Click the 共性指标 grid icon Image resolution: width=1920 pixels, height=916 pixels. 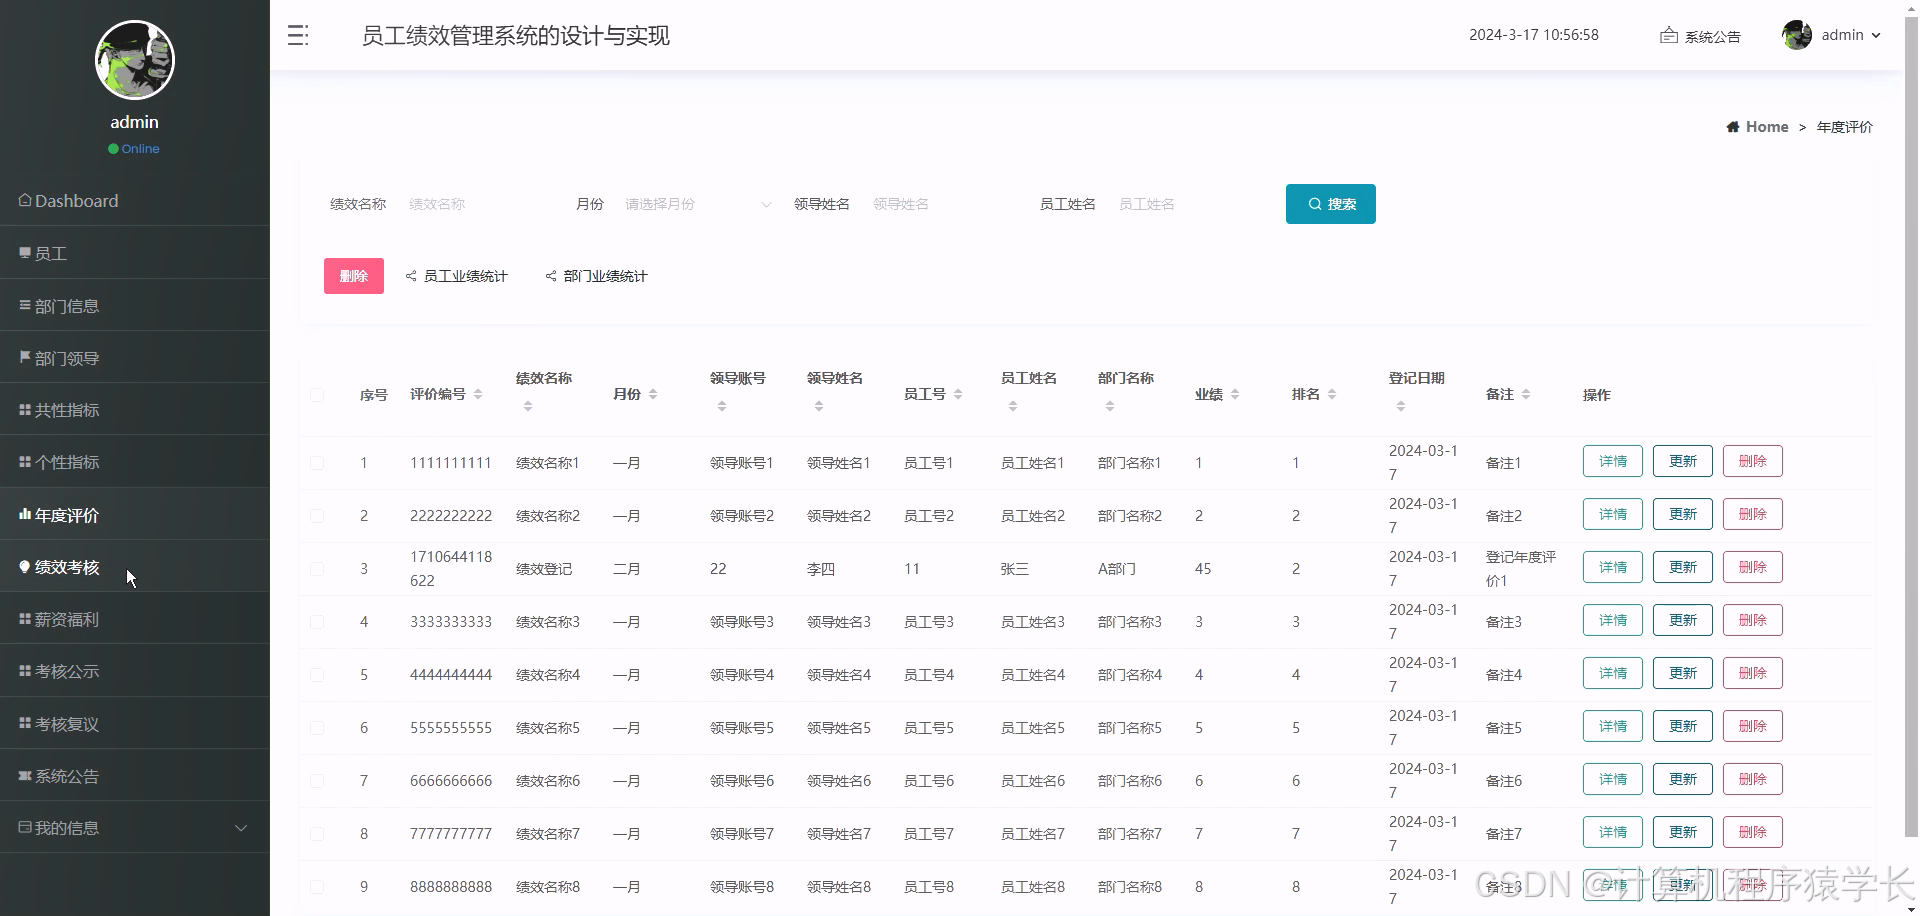tap(25, 409)
